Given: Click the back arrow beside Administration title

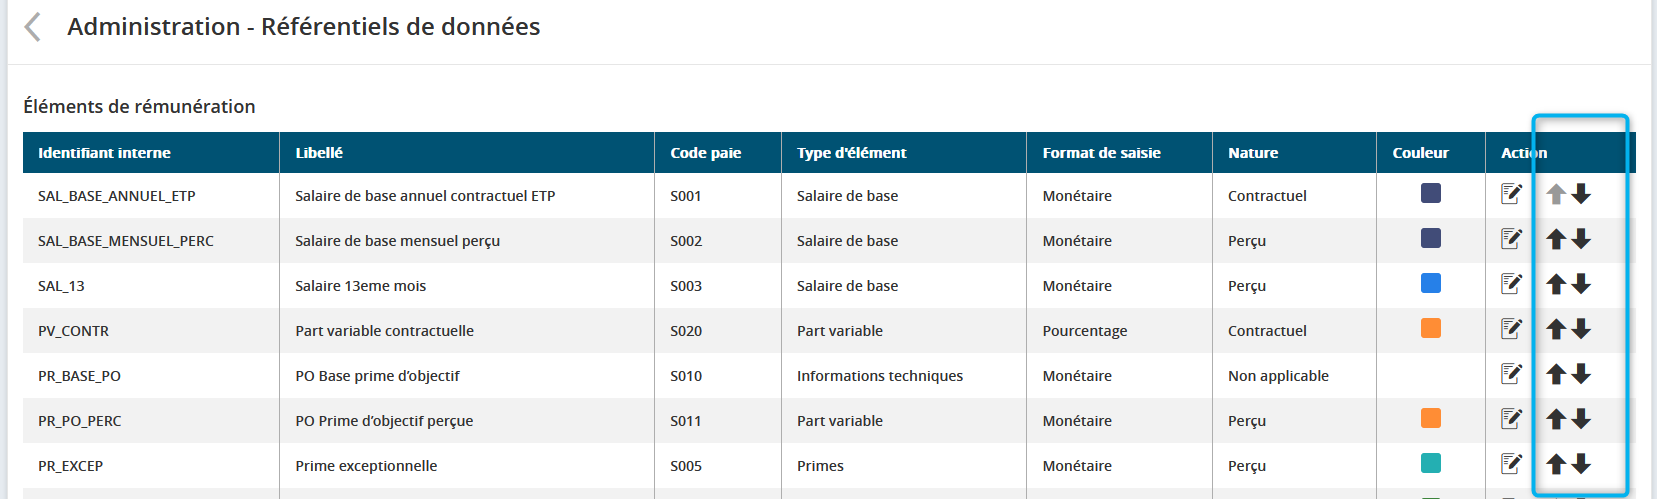Looking at the screenshot, I should tap(33, 27).
